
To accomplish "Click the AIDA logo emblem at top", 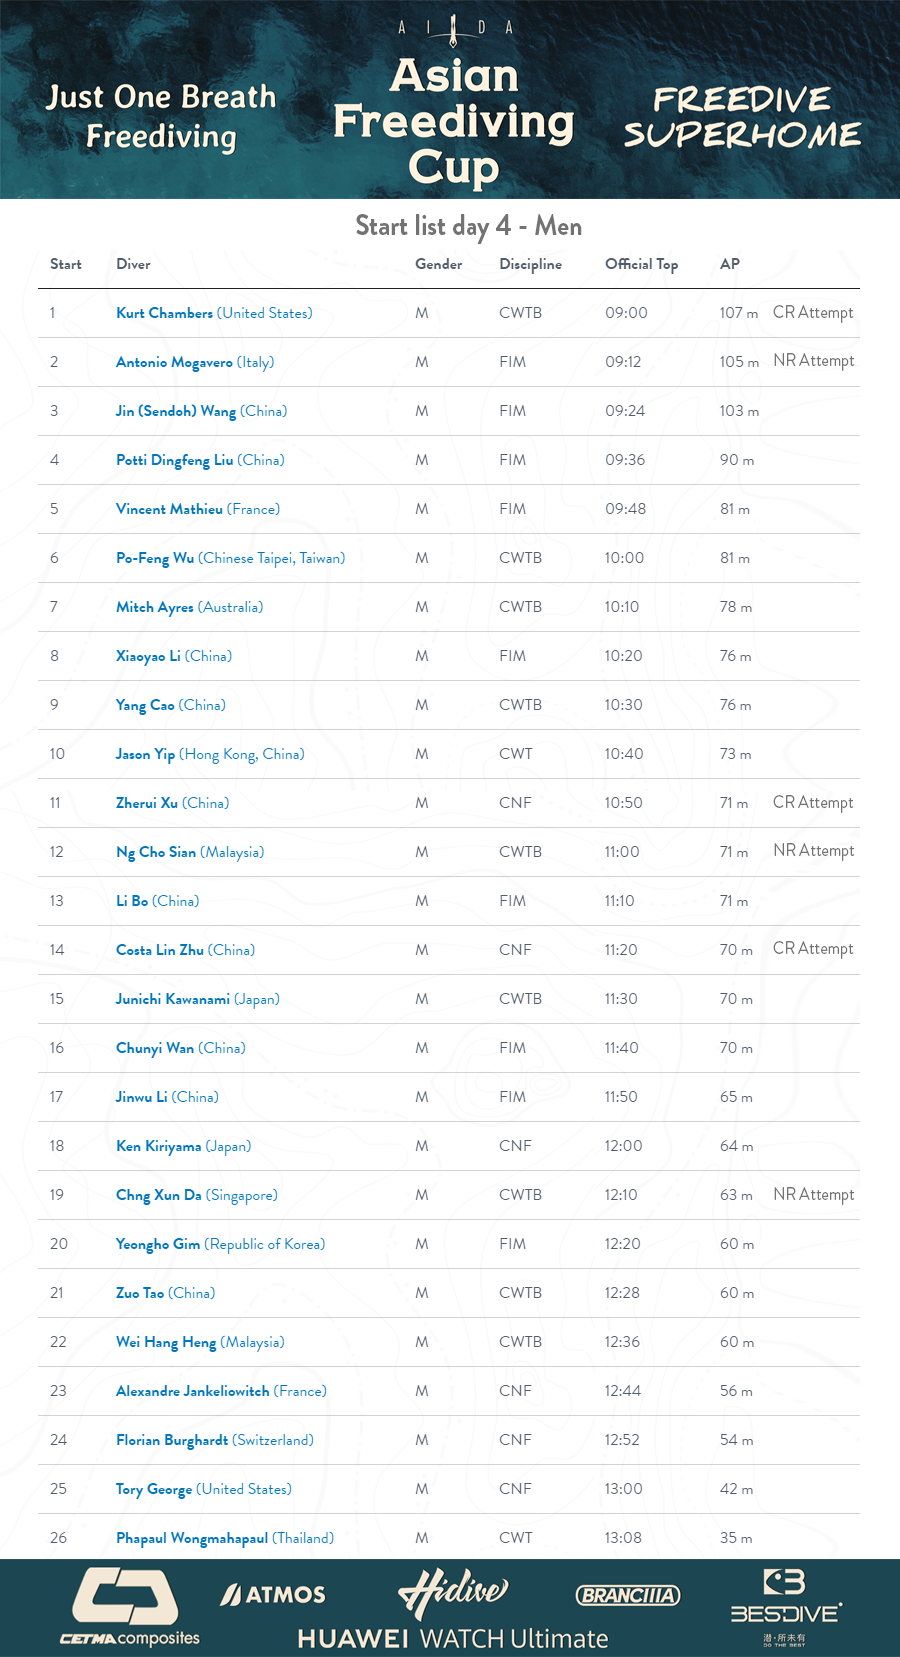I will click(454, 29).
